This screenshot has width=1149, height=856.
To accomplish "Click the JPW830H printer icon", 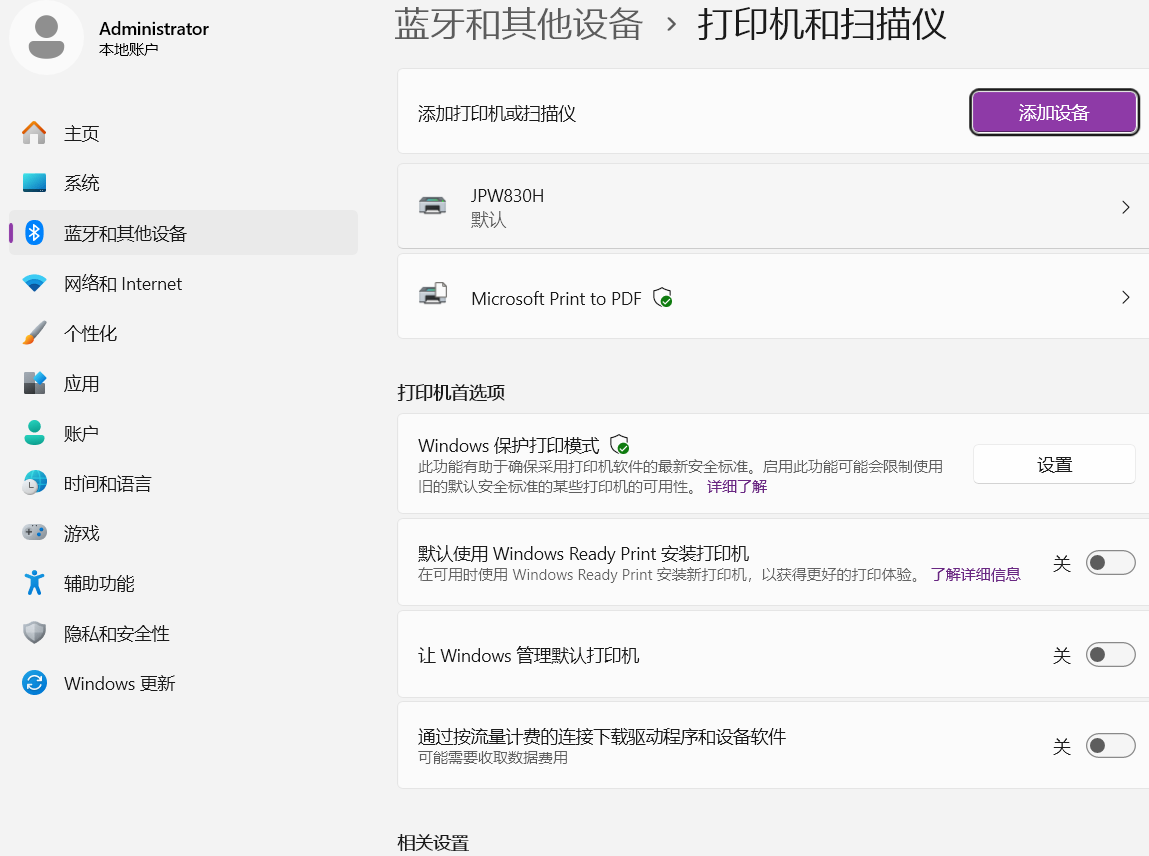I will [432, 205].
